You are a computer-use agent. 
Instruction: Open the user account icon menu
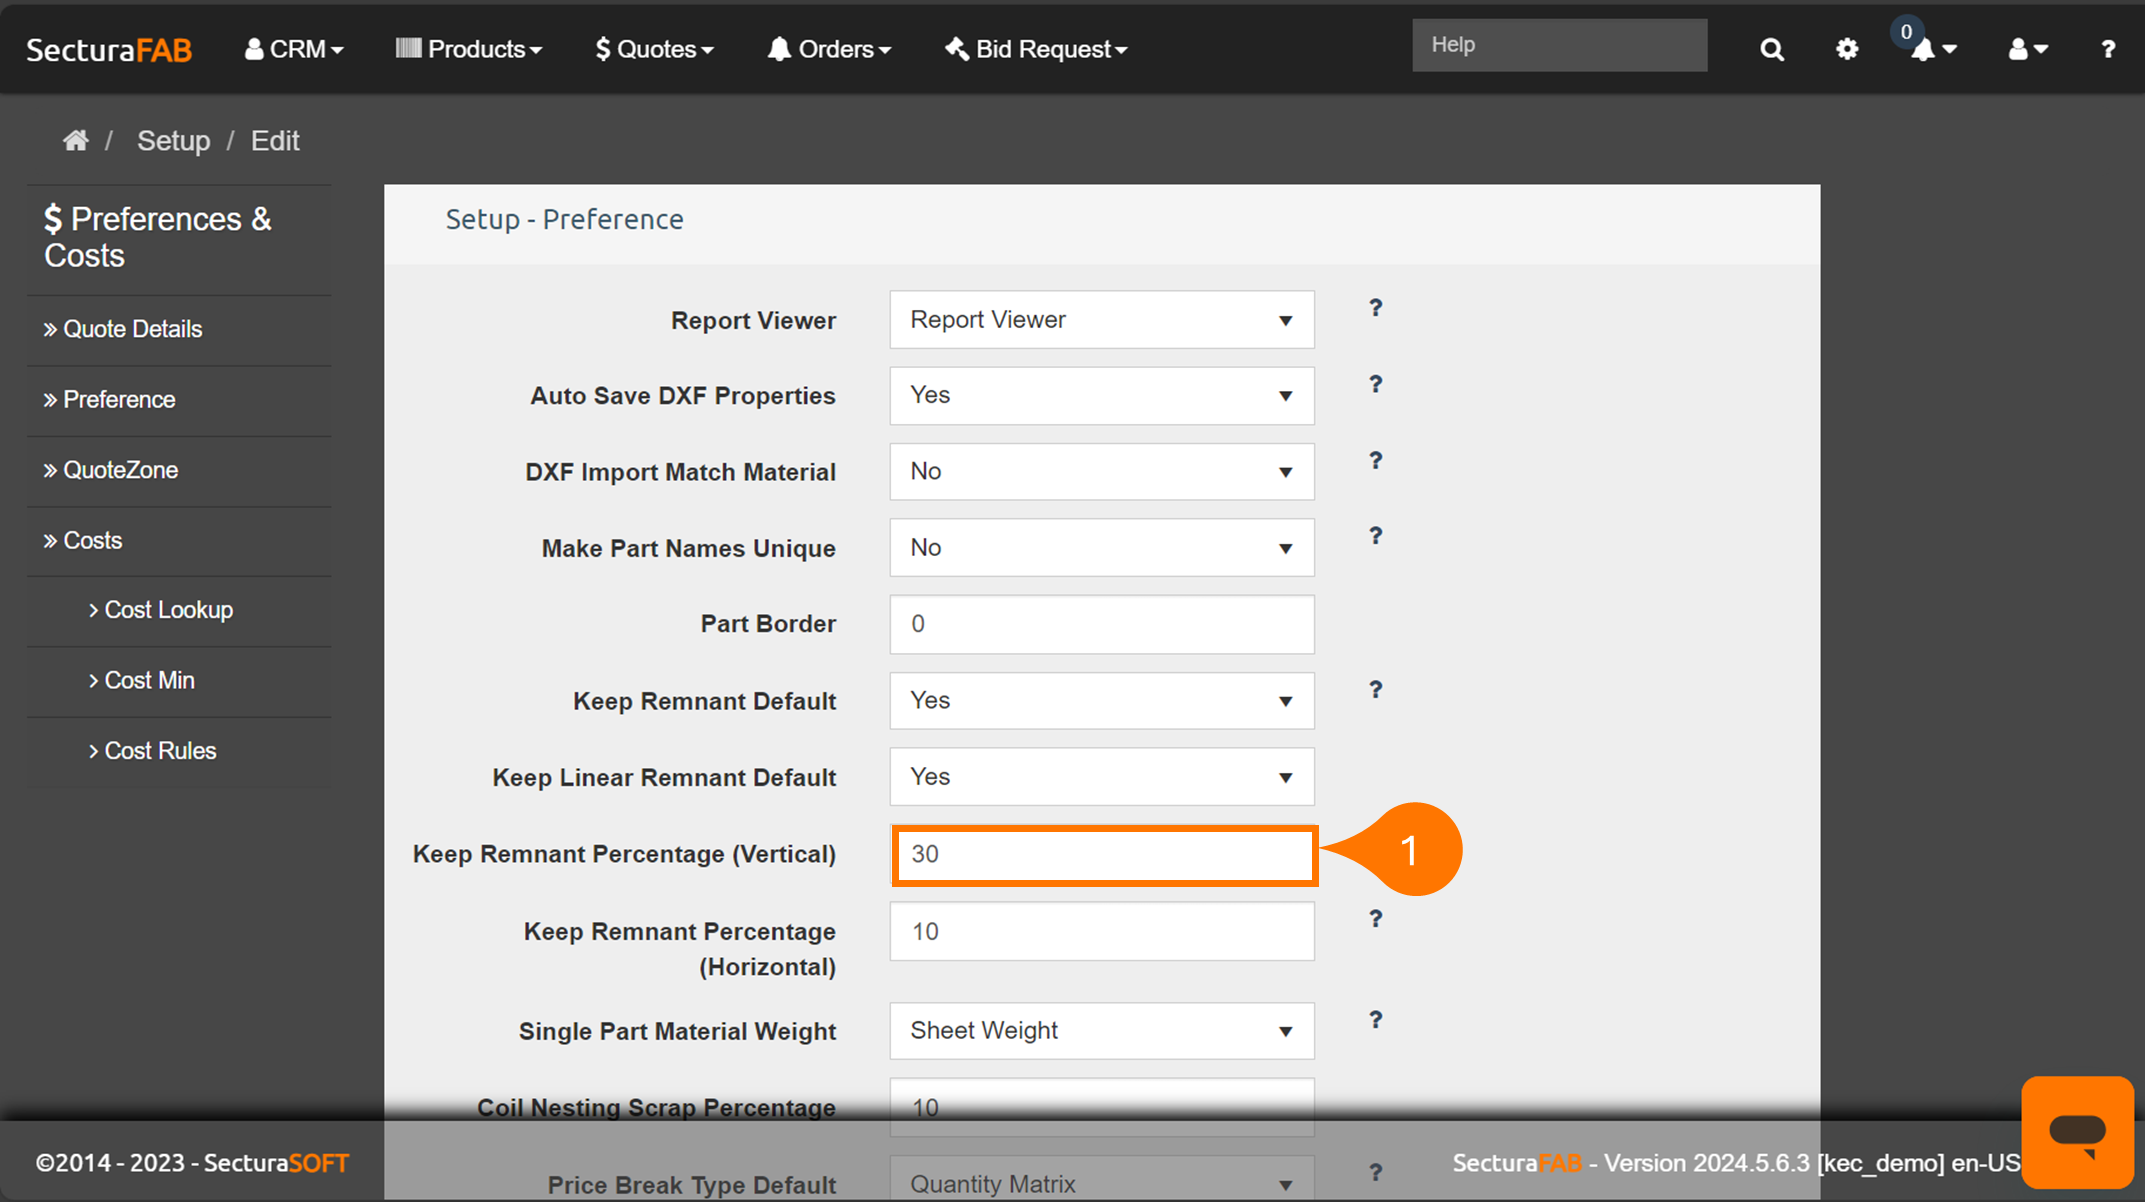tap(2028, 49)
